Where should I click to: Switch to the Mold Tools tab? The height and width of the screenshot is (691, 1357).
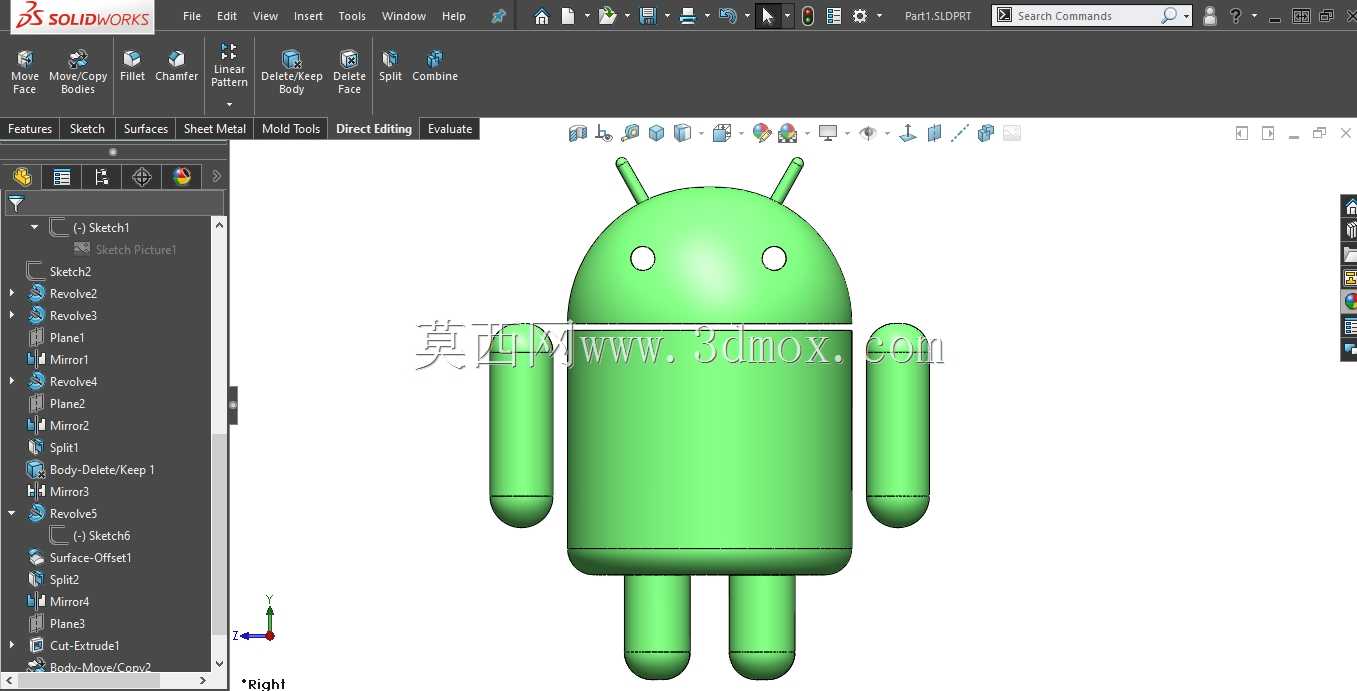tap(291, 129)
